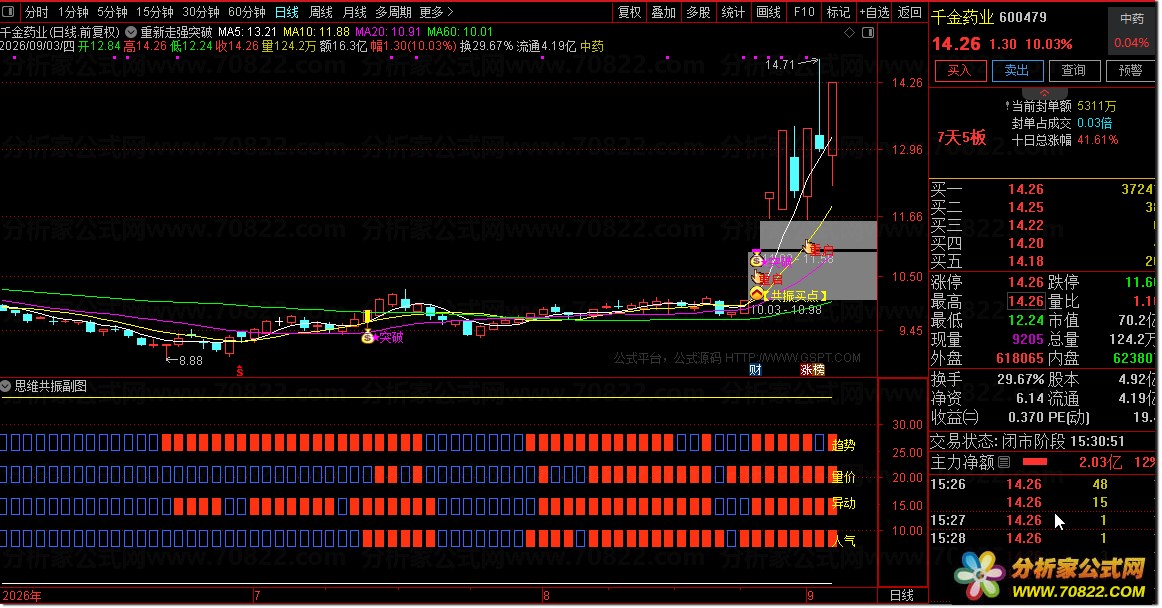Click the 涨榜 tag below the chart

coord(812,369)
